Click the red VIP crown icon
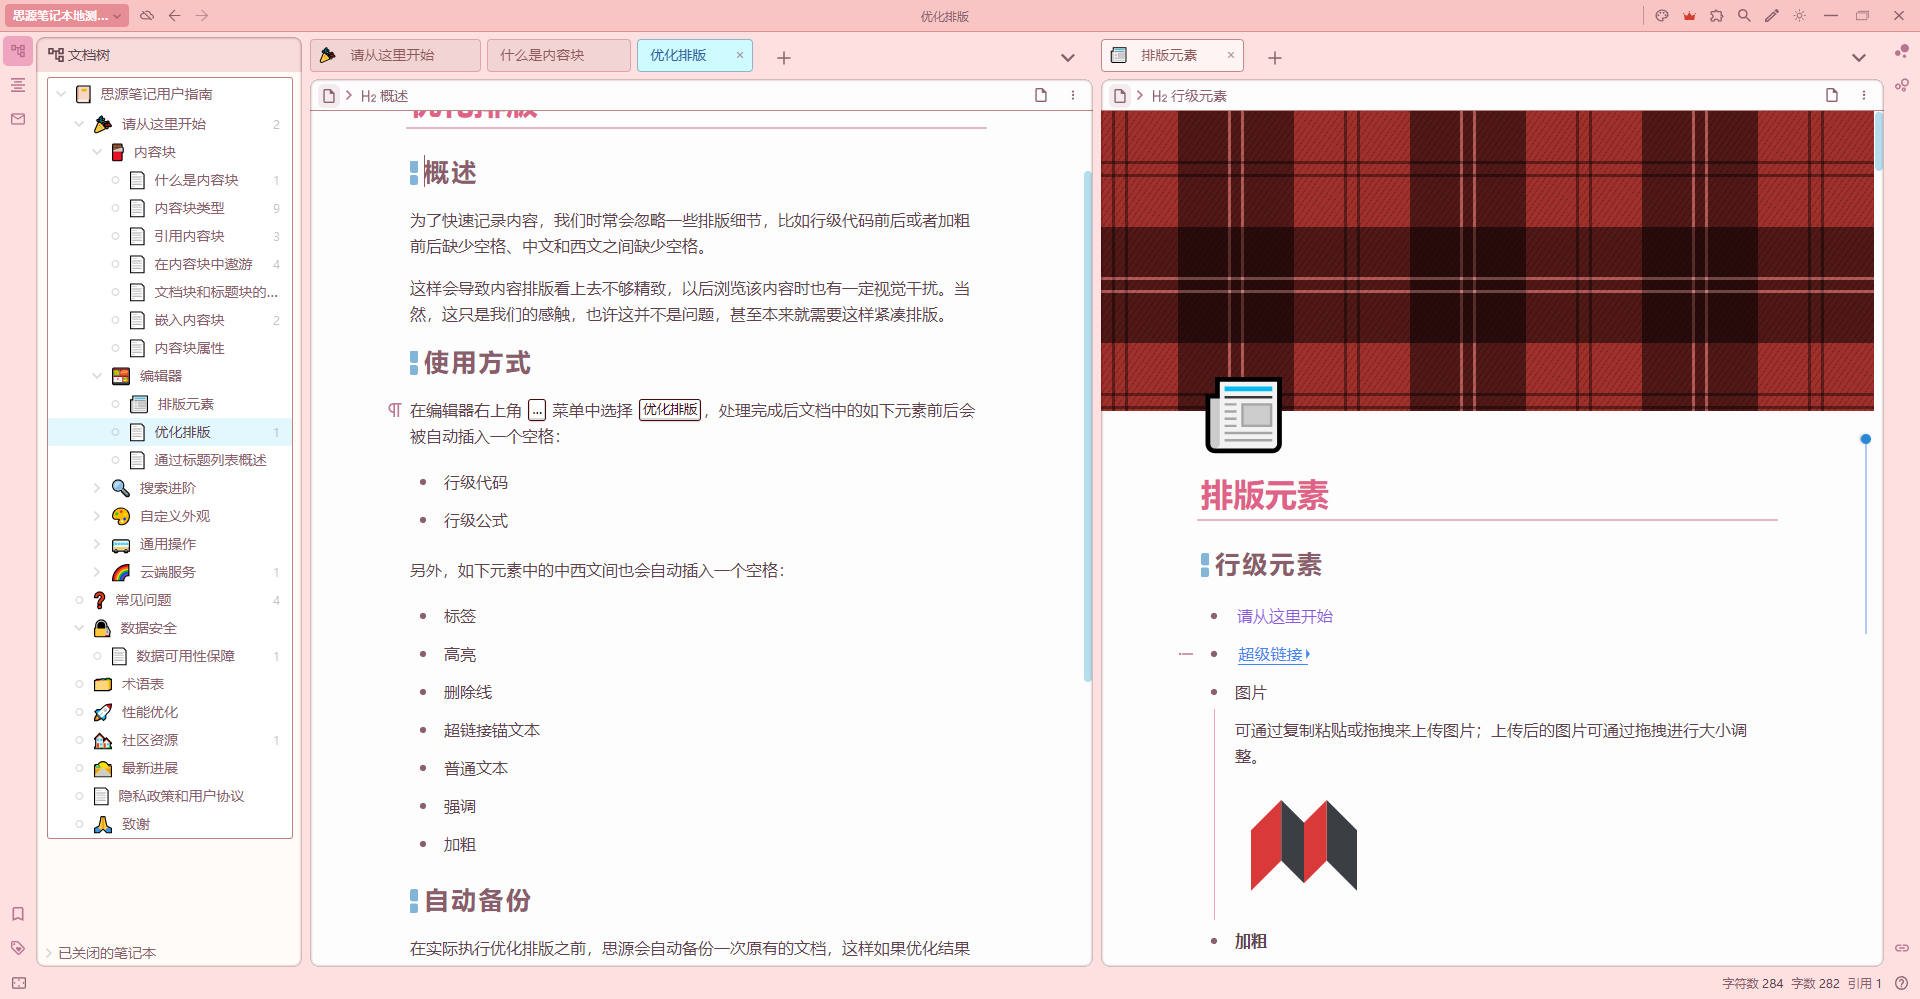The image size is (1920, 999). (x=1690, y=16)
